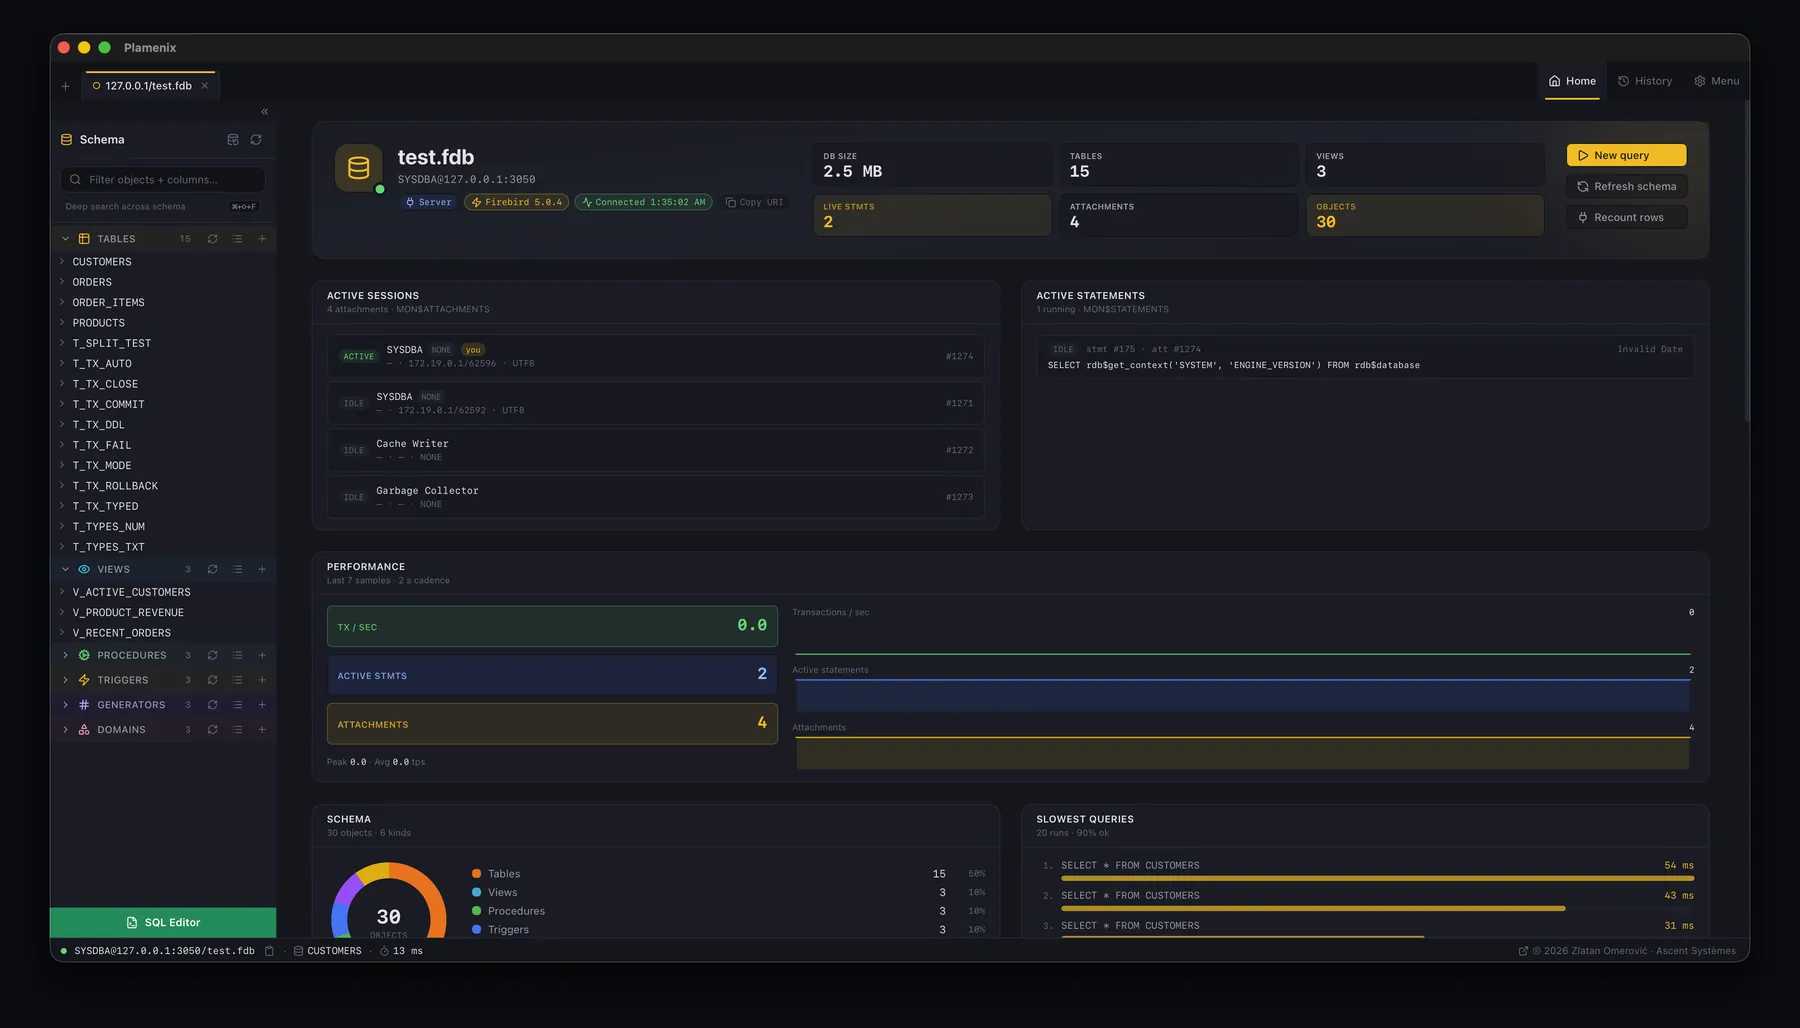Open the Menu
1800x1028 pixels.
tap(1716, 81)
